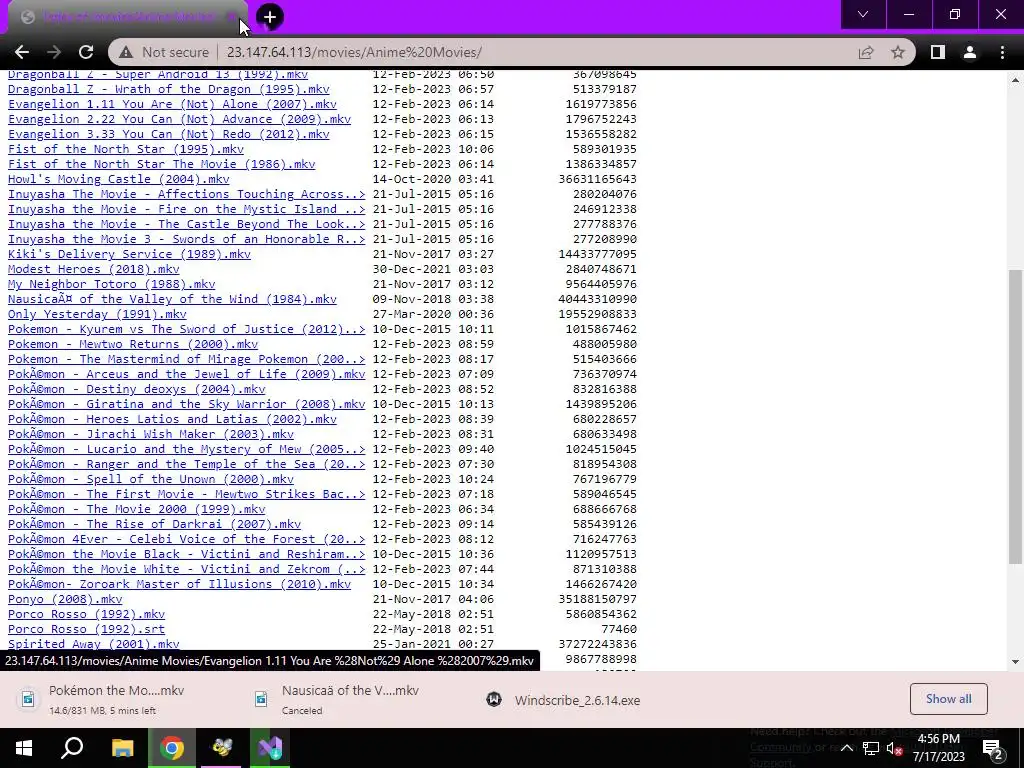Open Fist of the North Star (1995).mkv
Viewport: 1024px width, 768px height.
click(x=126, y=150)
